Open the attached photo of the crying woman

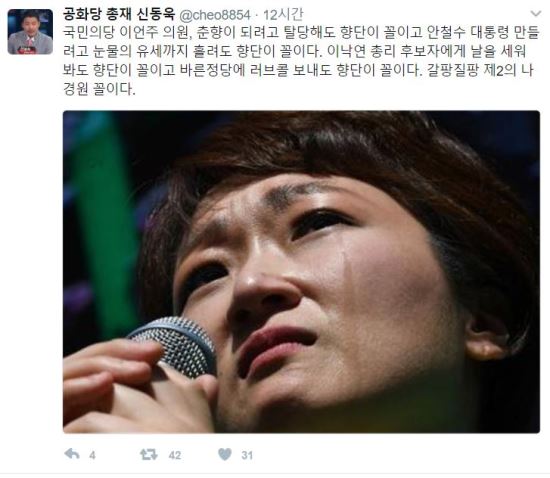(301, 272)
